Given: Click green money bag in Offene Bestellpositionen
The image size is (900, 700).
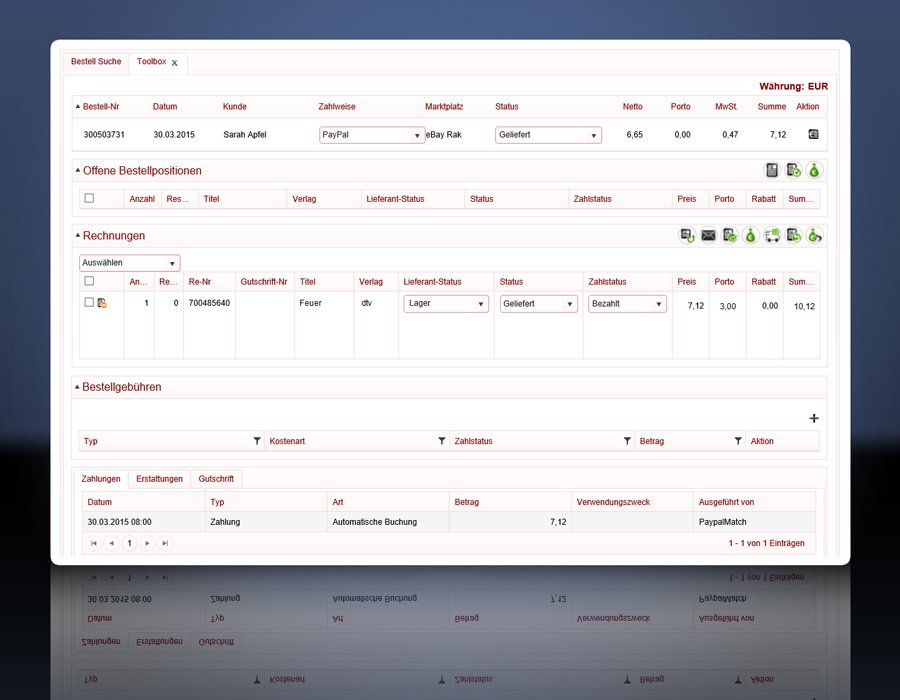Looking at the screenshot, I should 814,170.
